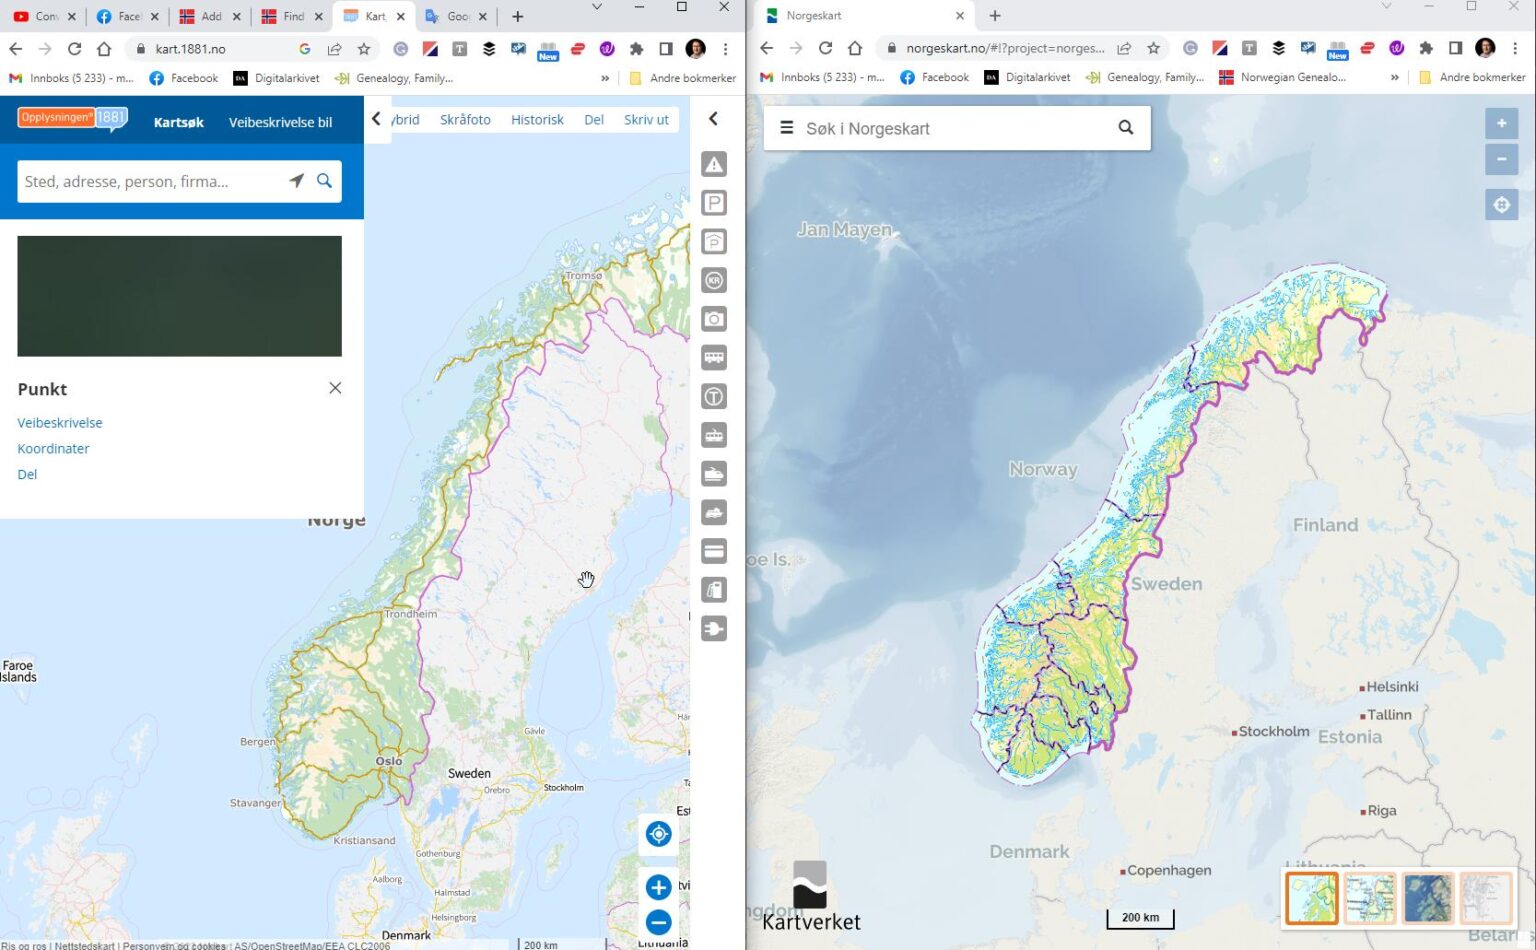Select the EV charging plug icon
The width and height of the screenshot is (1536, 950).
point(713,628)
